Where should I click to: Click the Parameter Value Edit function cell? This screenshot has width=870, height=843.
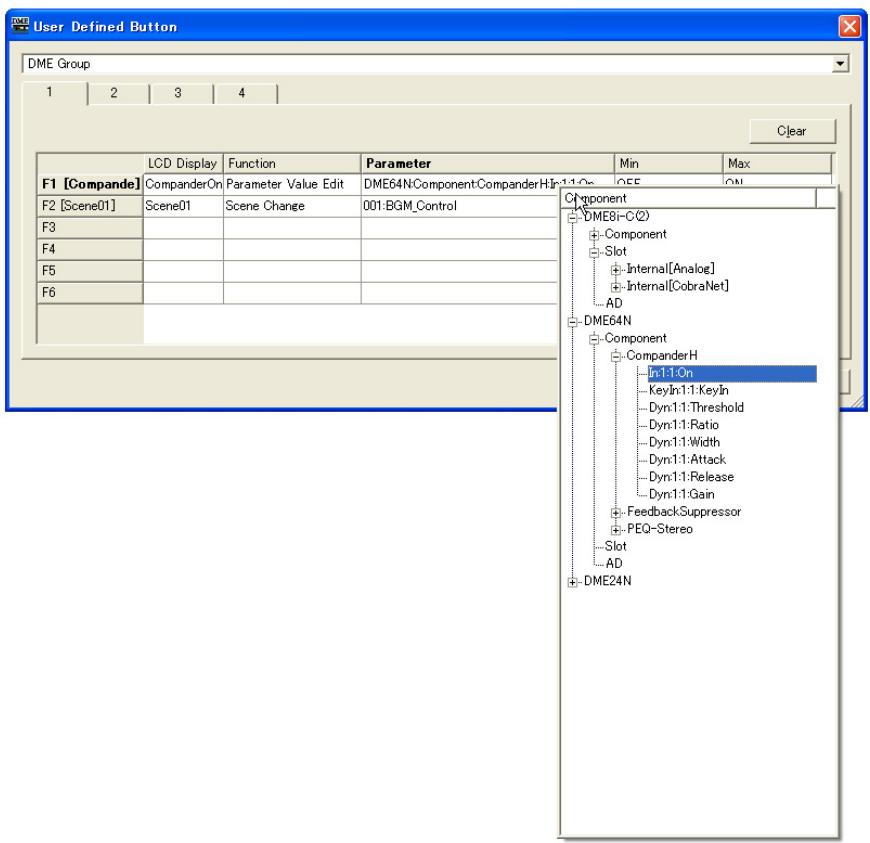292,184
